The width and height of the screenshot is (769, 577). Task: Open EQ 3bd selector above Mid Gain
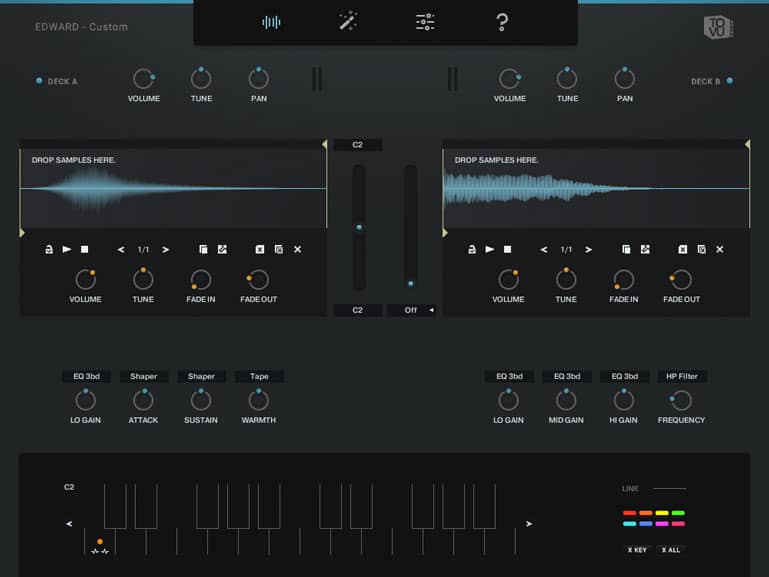point(567,376)
